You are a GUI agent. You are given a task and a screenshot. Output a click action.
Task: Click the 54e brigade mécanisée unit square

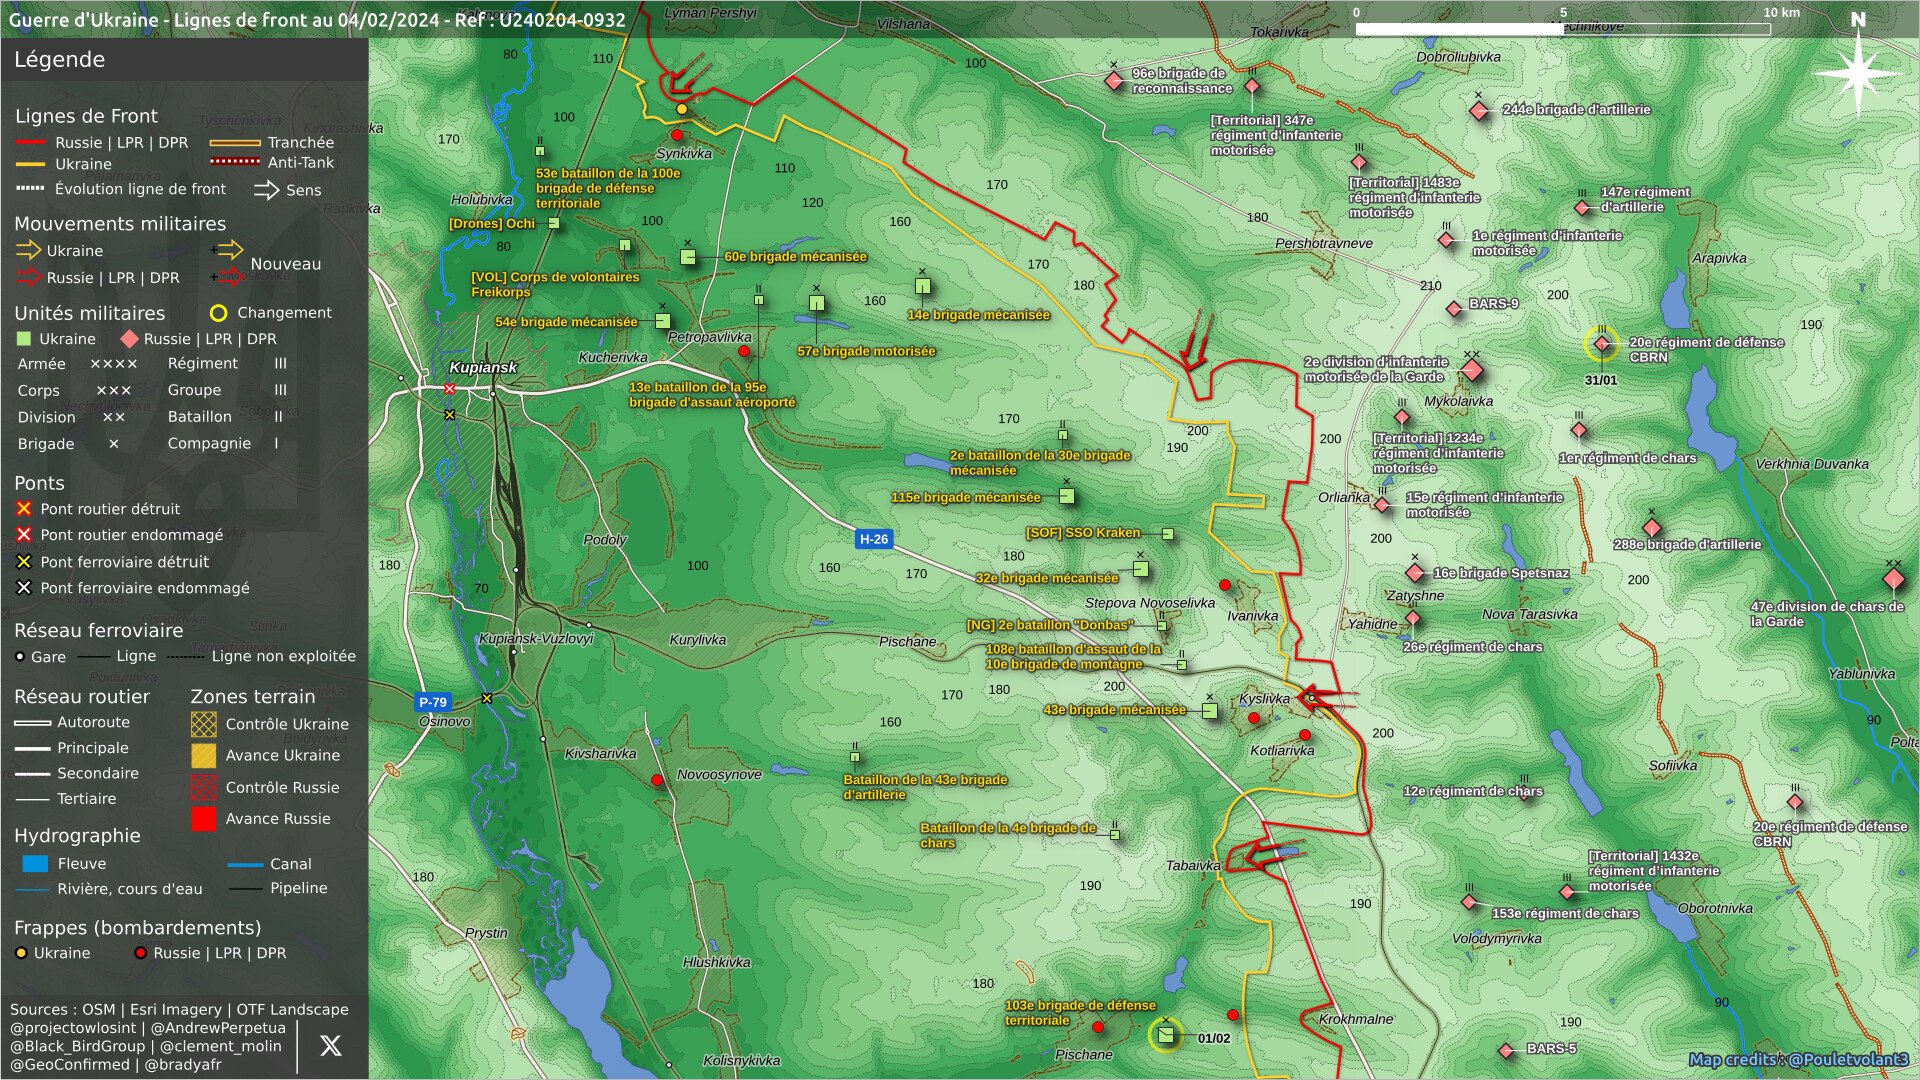662,321
